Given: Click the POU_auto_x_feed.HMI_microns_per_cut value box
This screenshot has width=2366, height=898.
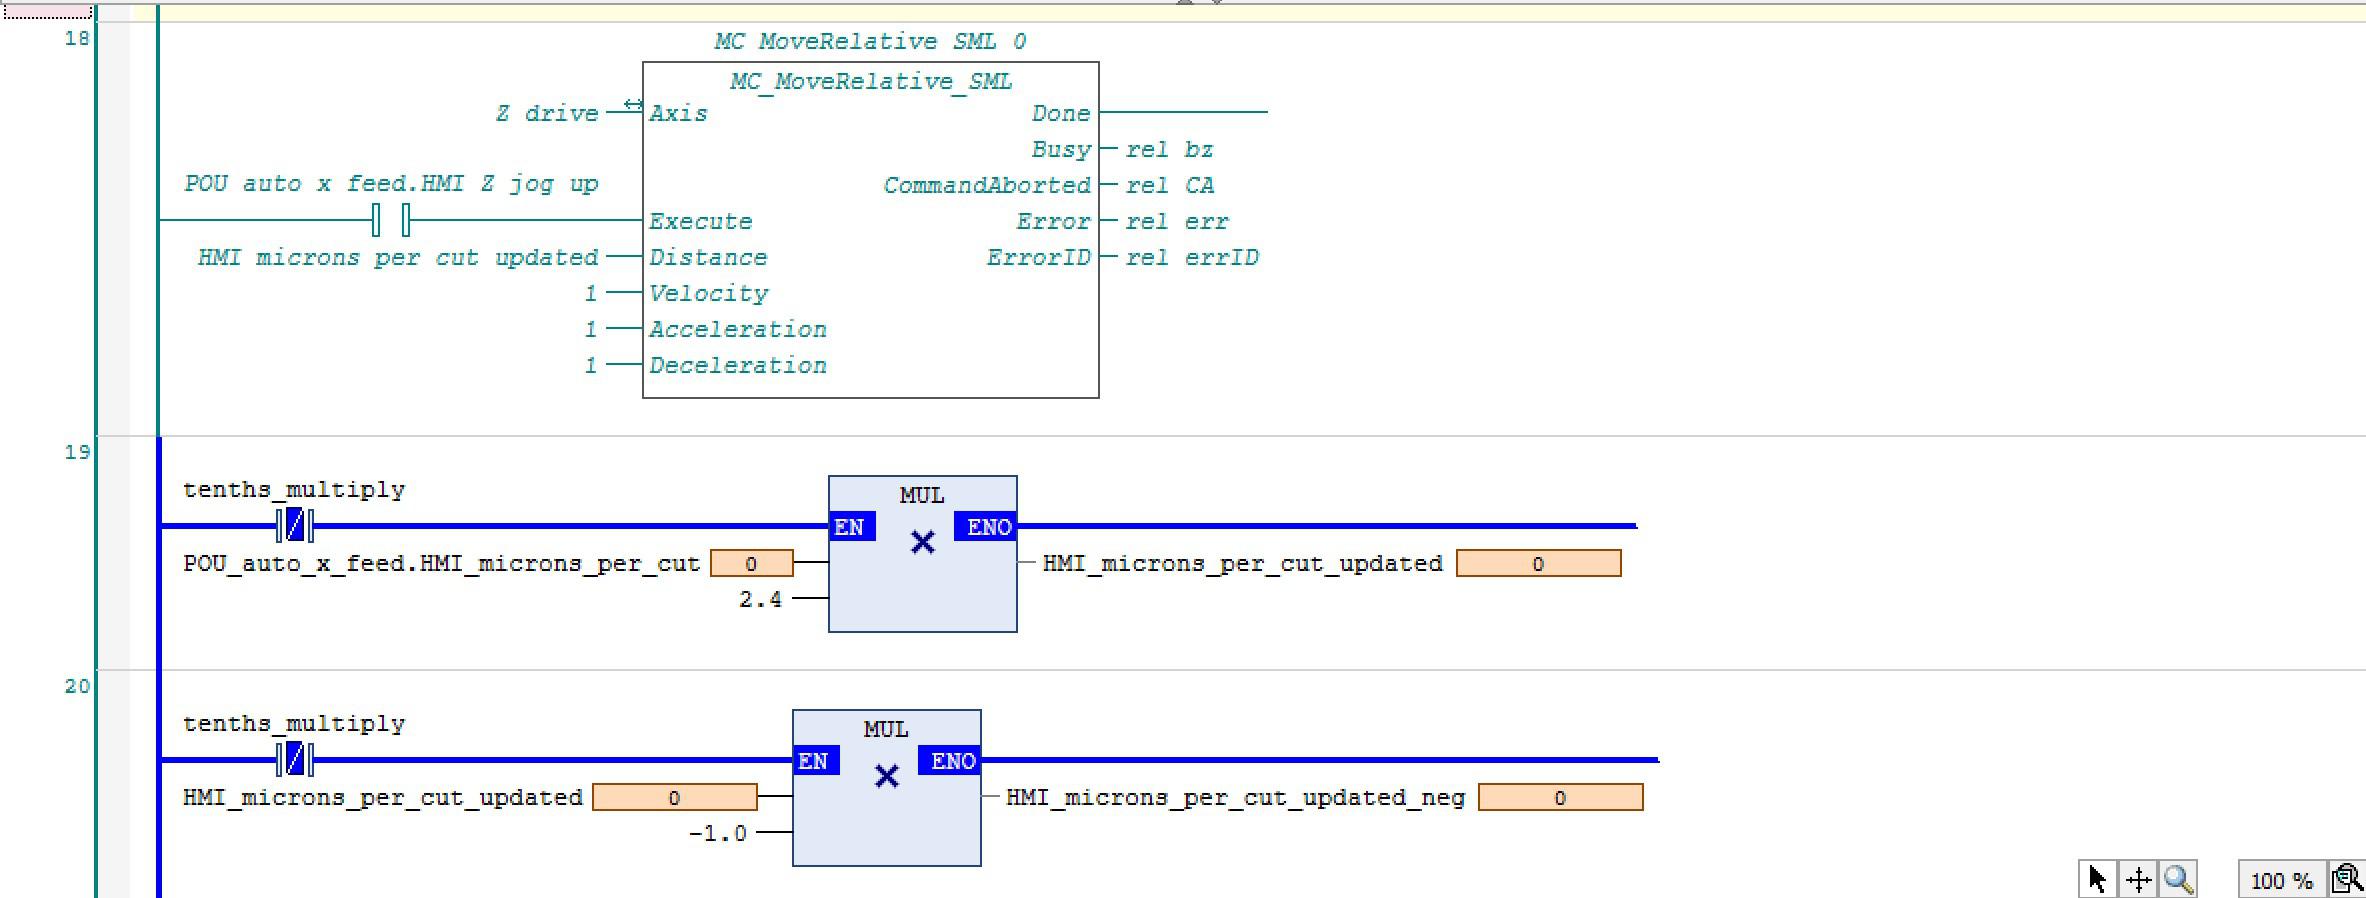Looking at the screenshot, I should 751,564.
